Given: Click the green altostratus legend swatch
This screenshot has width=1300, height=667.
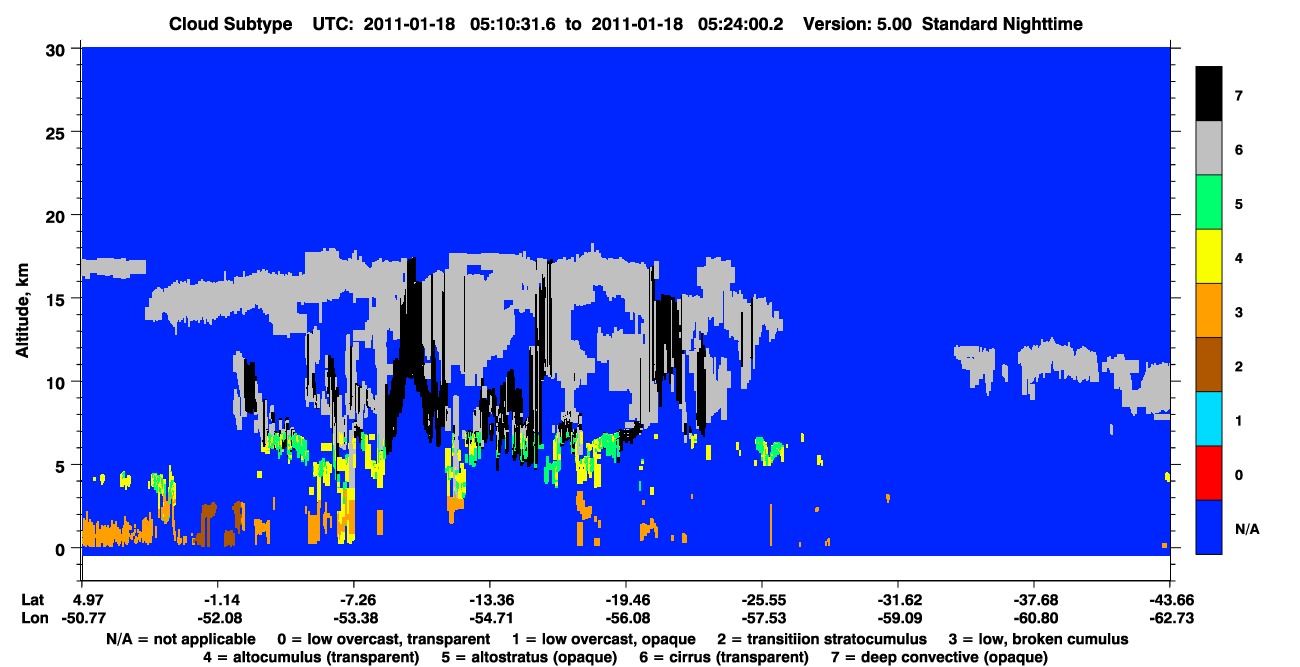Looking at the screenshot, I should click(x=1209, y=203).
